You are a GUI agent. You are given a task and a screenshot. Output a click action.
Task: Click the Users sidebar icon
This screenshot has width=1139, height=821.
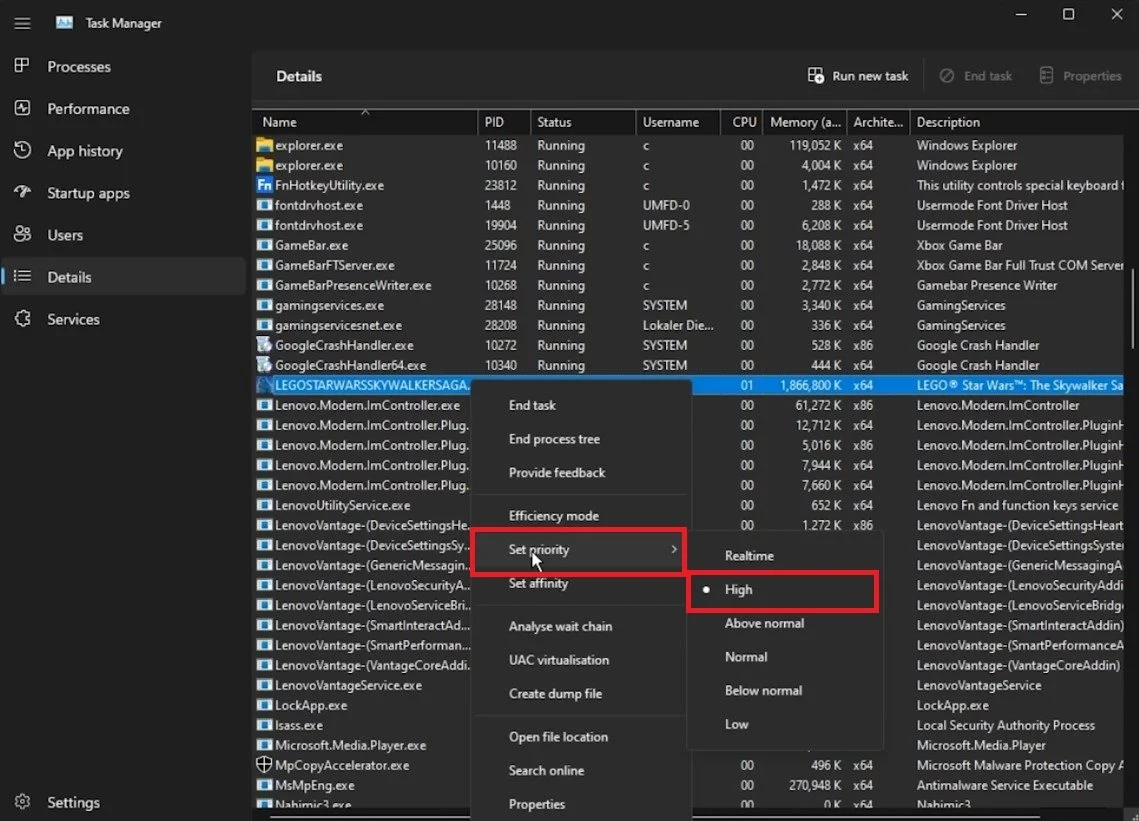[22, 235]
